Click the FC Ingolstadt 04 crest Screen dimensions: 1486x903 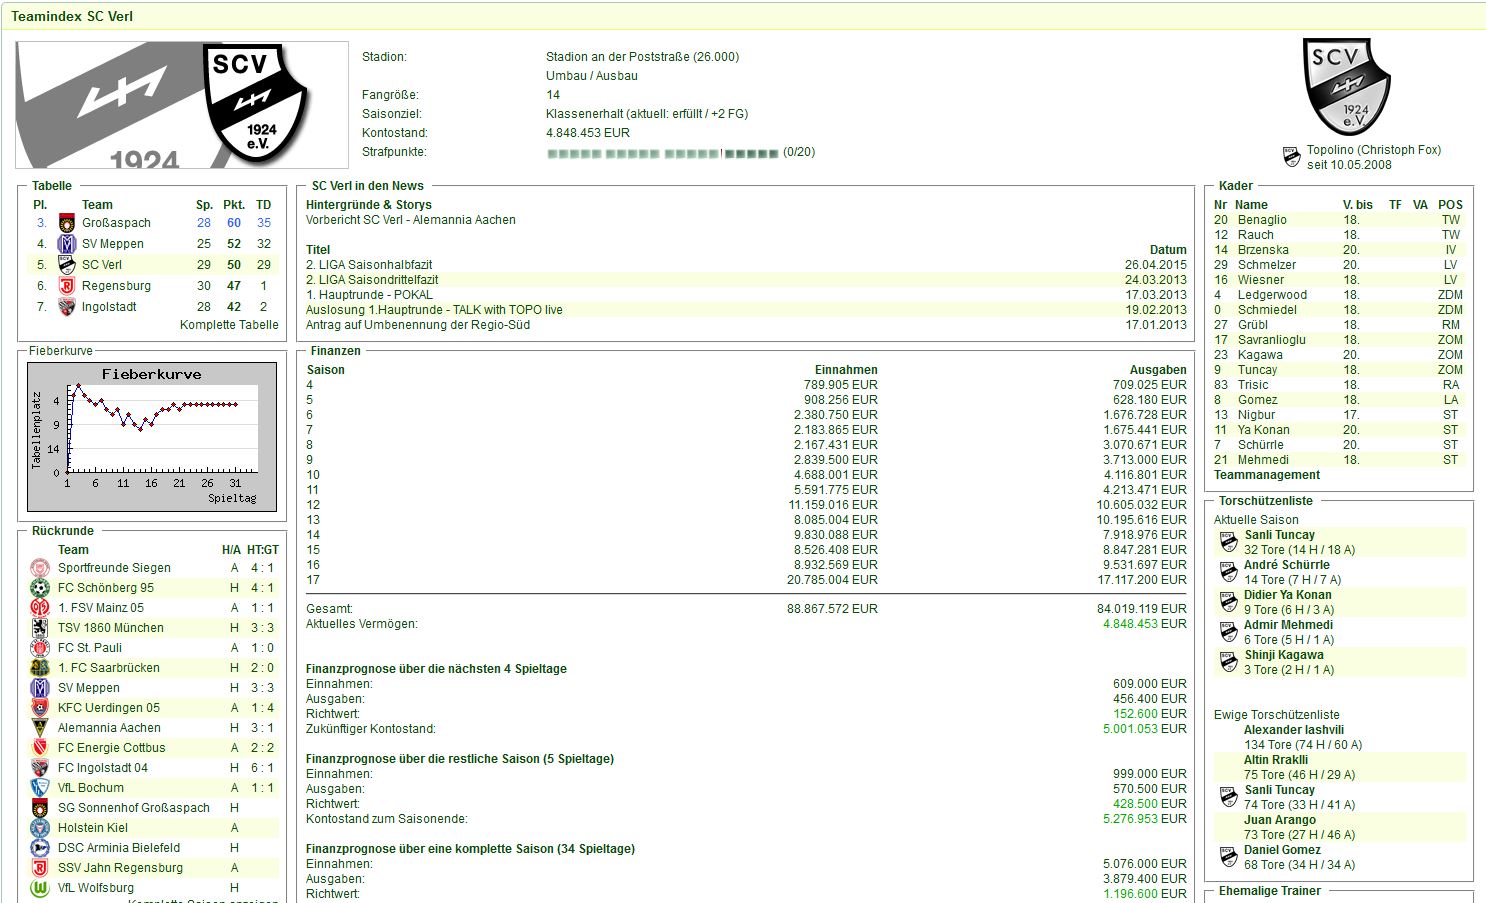pos(40,768)
